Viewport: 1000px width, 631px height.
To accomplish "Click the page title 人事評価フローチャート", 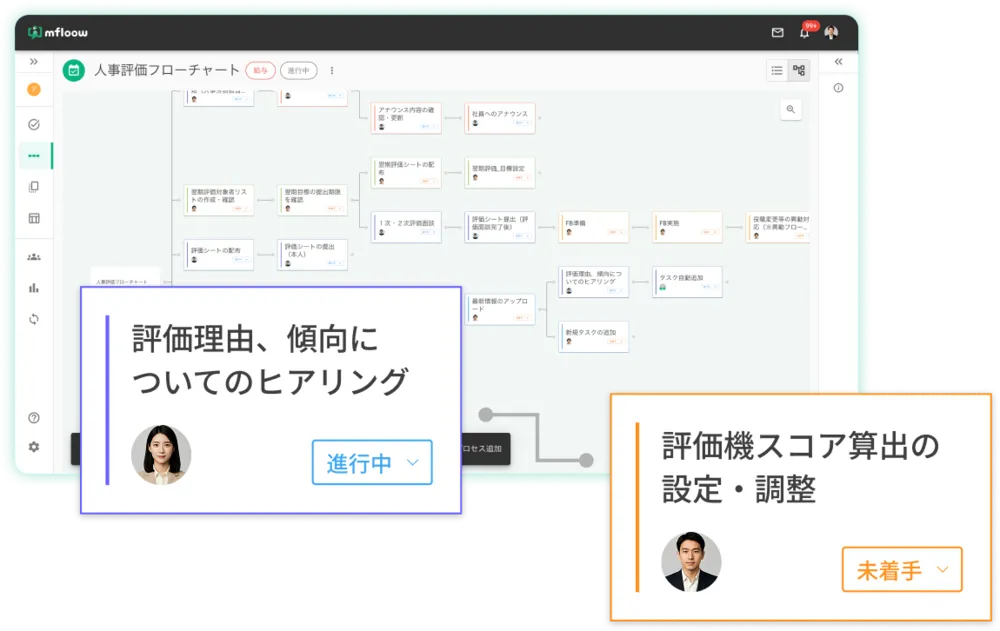I will pos(166,70).
